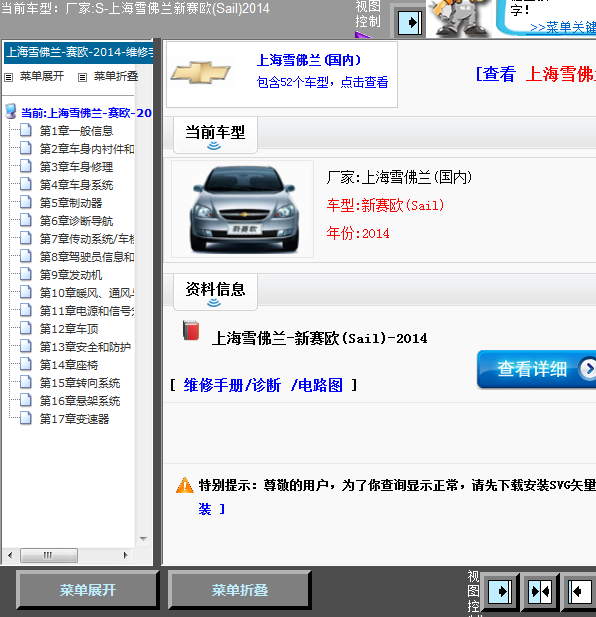Click the >>菜单关键 link at top right
This screenshot has width=596, height=617.
click(x=563, y=28)
